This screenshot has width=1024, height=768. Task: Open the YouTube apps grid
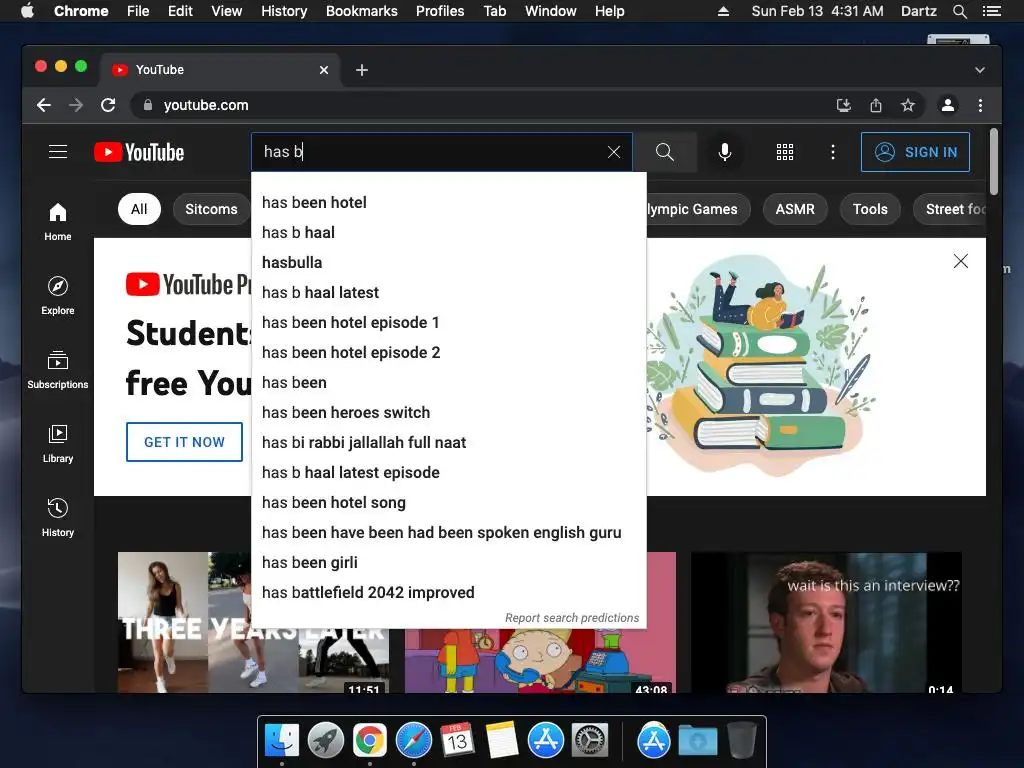click(785, 152)
